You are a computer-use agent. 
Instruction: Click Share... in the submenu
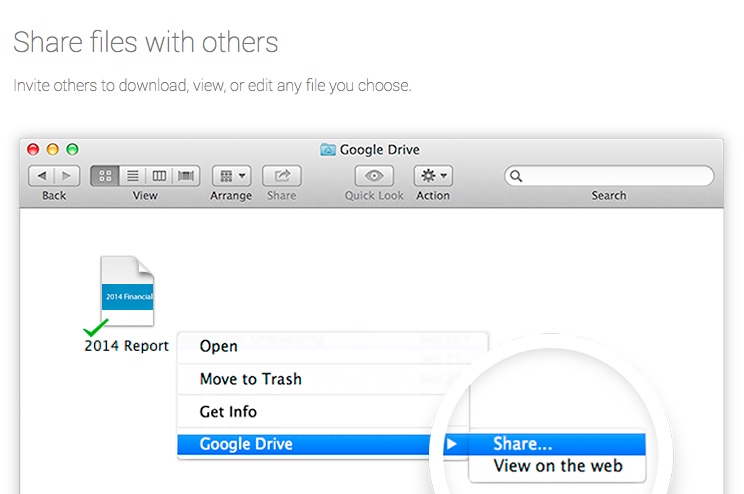click(x=557, y=444)
